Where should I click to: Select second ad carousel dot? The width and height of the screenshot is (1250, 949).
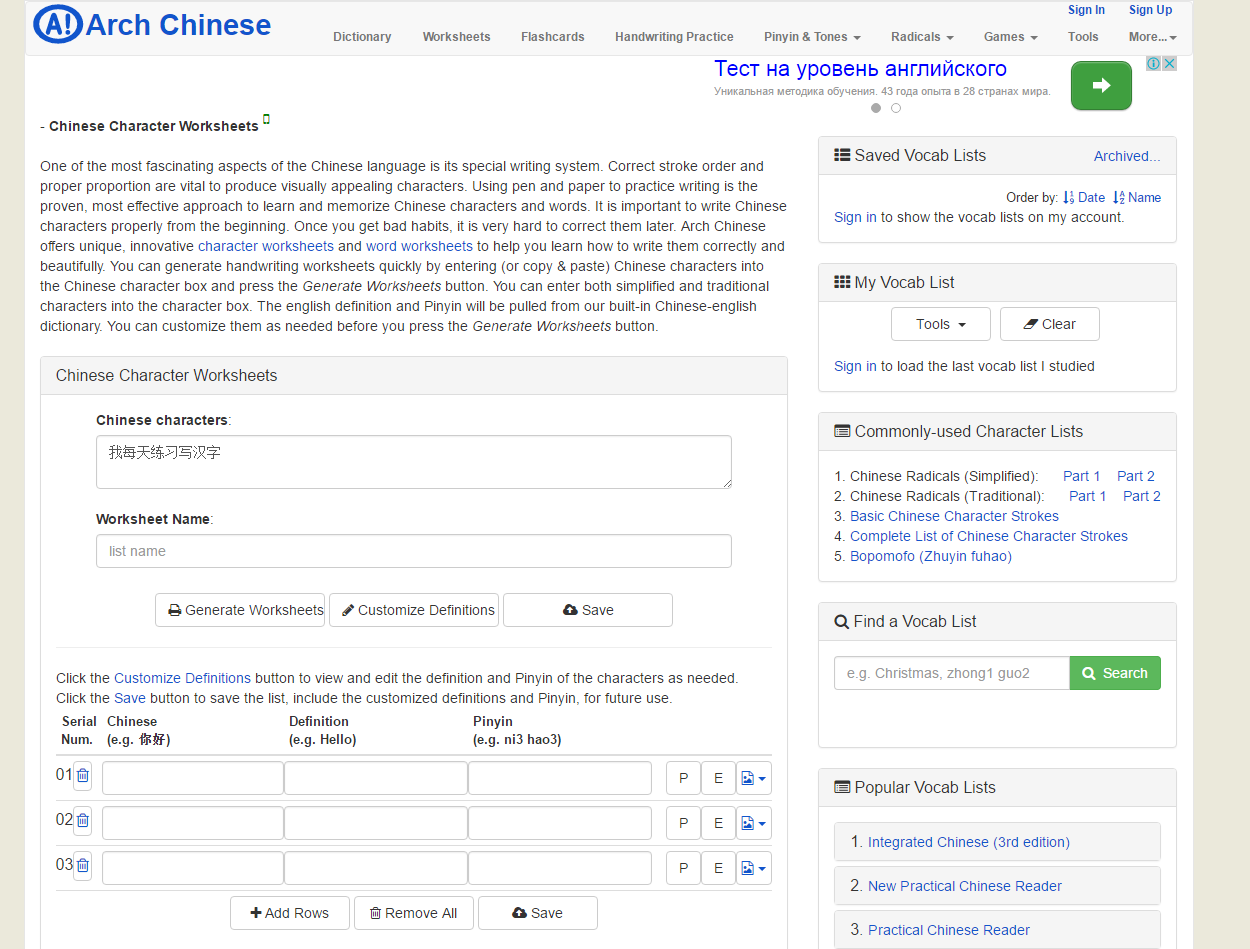point(896,108)
